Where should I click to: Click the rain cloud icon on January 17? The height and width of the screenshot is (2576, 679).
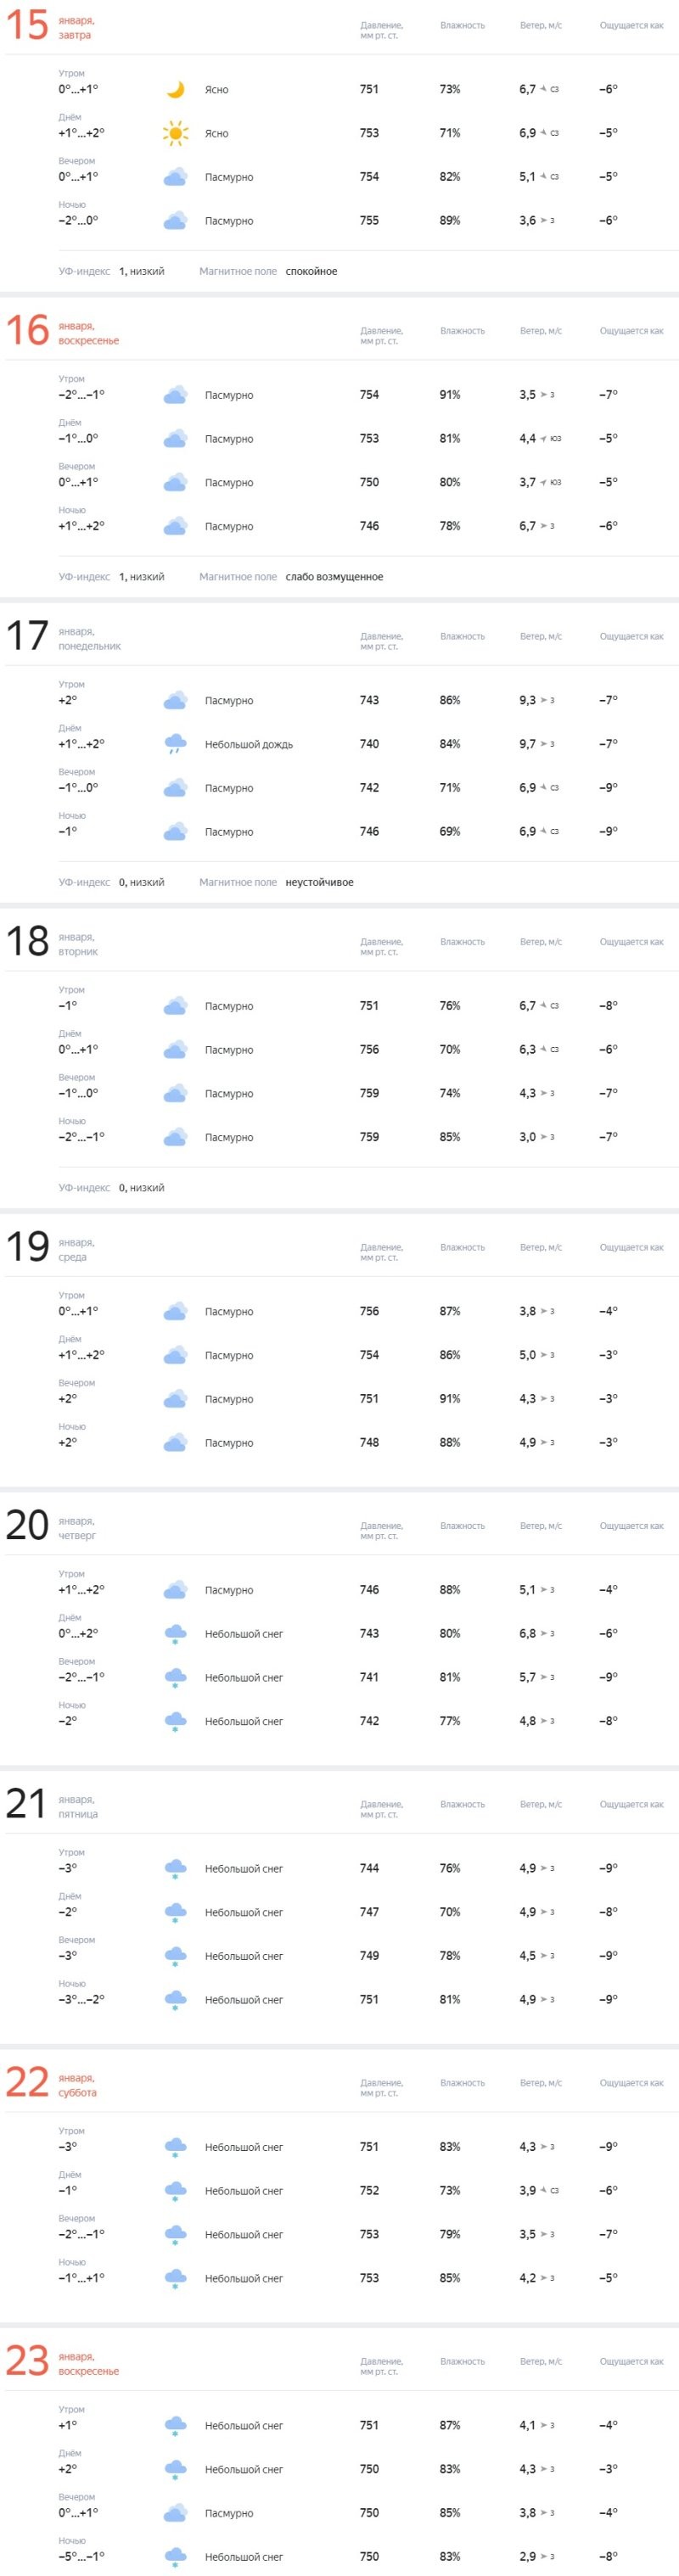click(175, 744)
